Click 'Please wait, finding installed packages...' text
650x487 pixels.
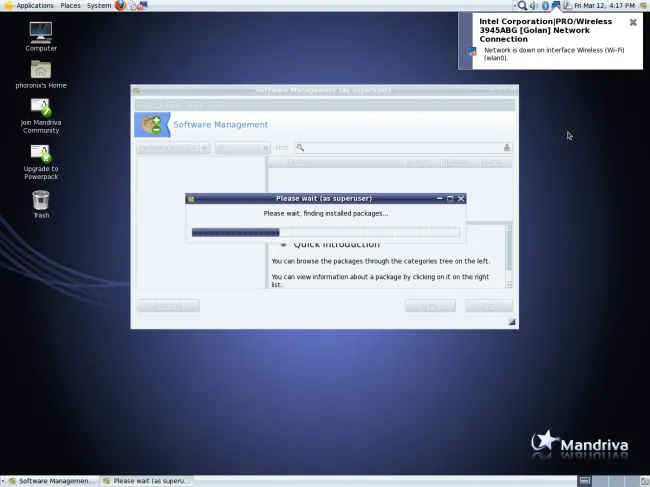click(x=326, y=213)
